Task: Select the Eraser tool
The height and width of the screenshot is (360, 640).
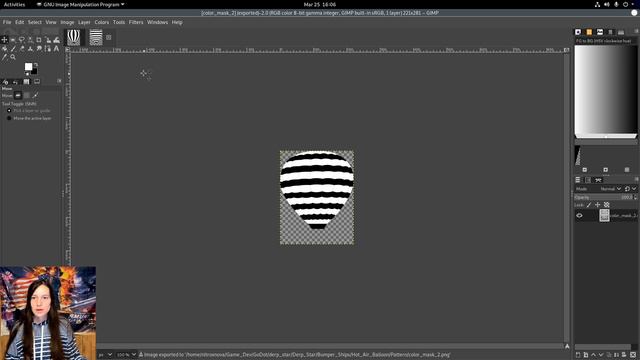Action: click(x=22, y=49)
